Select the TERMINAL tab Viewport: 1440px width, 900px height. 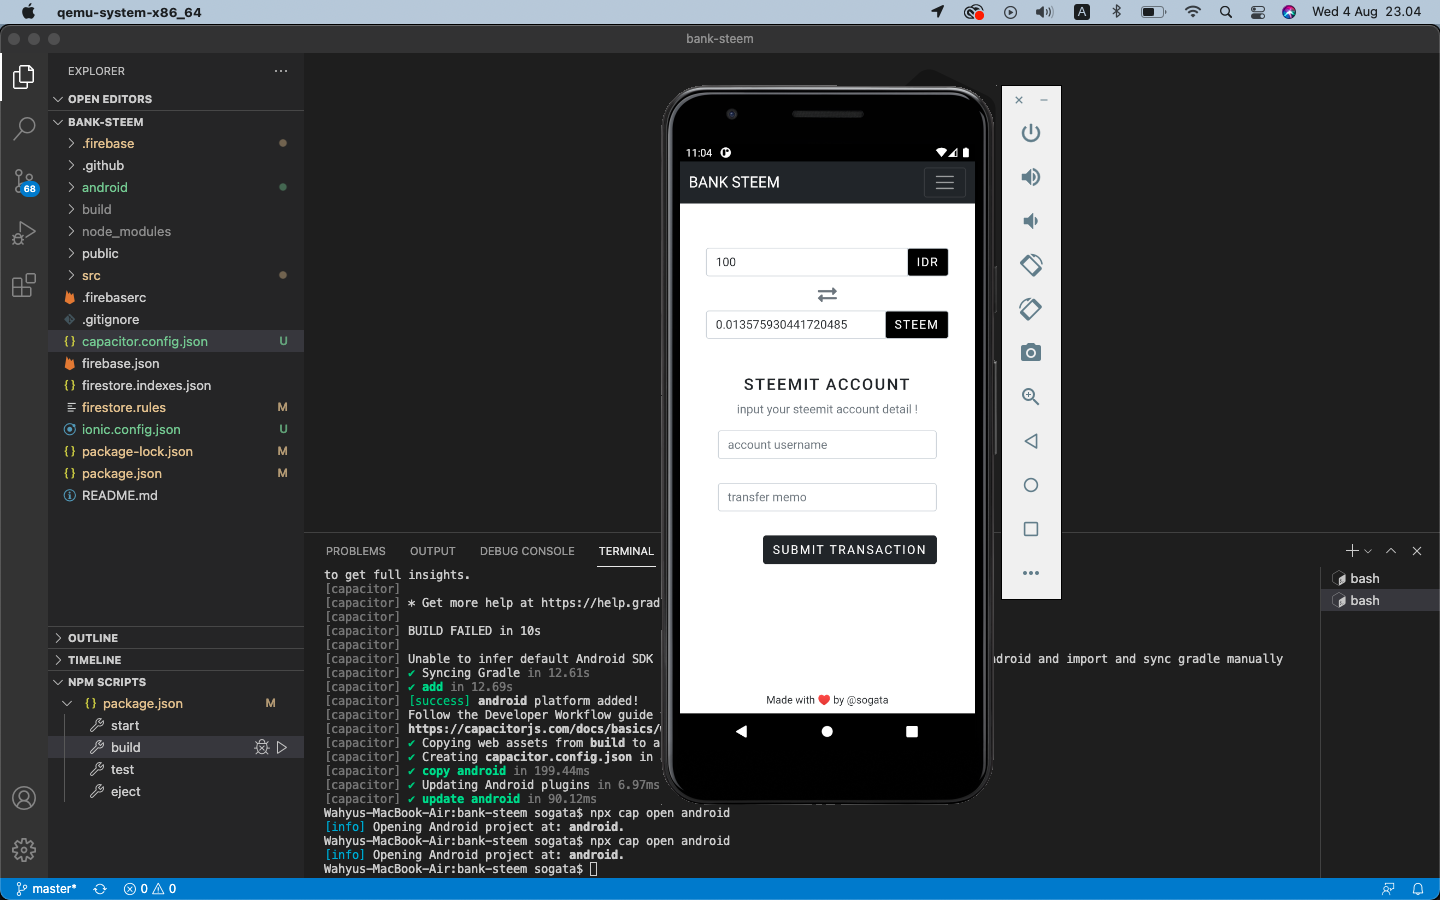coord(626,551)
